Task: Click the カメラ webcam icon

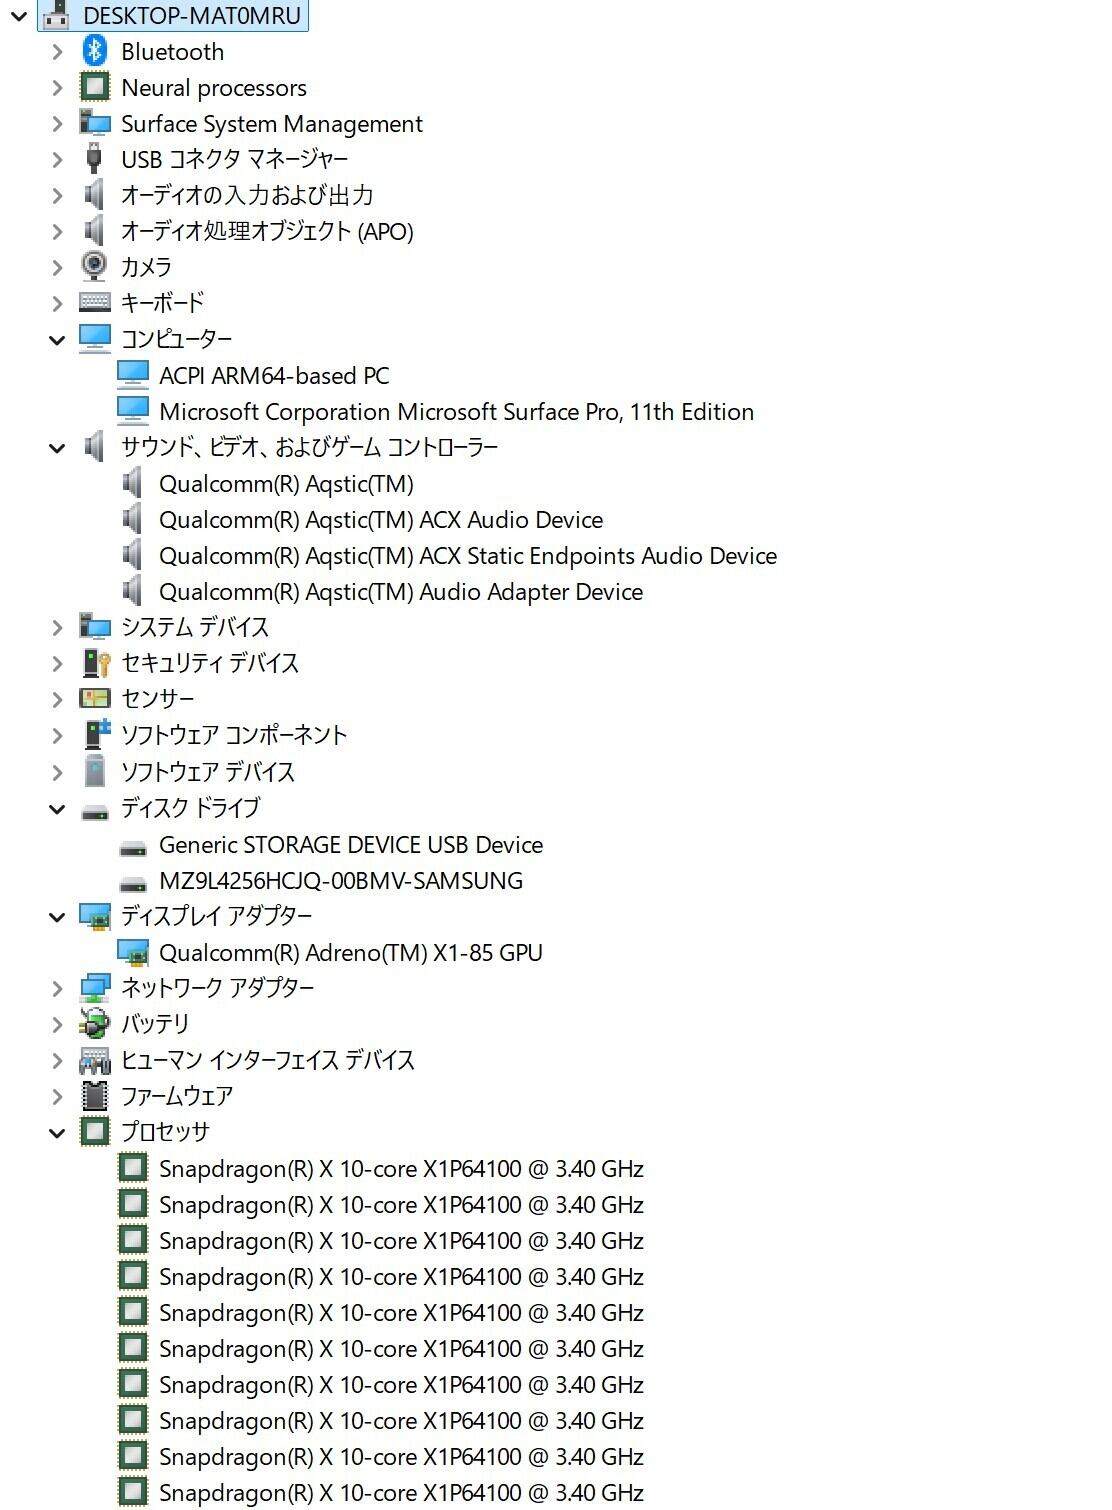Action: (95, 266)
